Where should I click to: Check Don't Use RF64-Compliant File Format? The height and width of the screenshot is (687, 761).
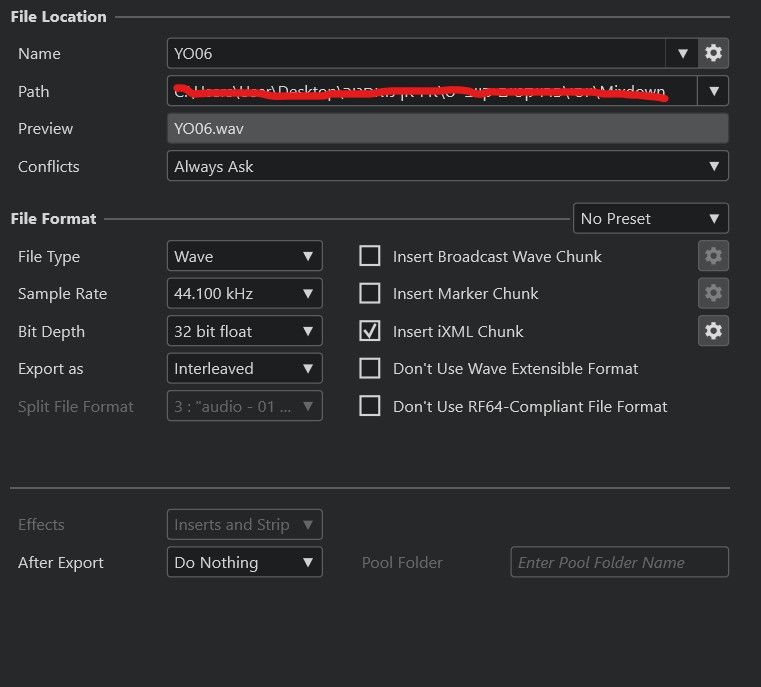[x=370, y=406]
